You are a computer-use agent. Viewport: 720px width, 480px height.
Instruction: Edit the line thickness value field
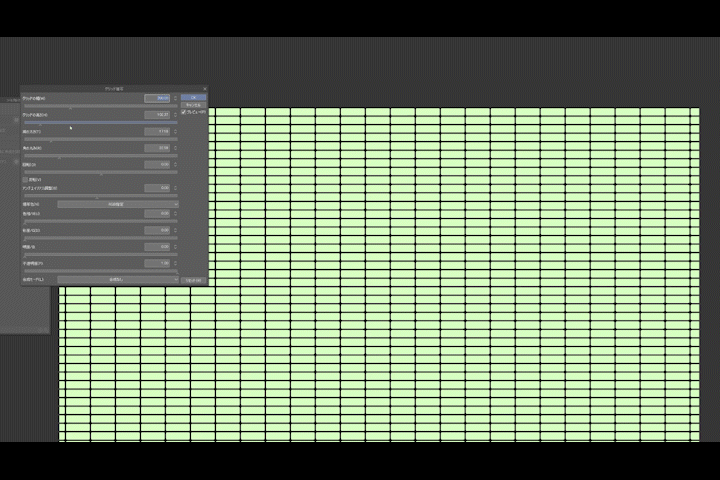(x=157, y=131)
